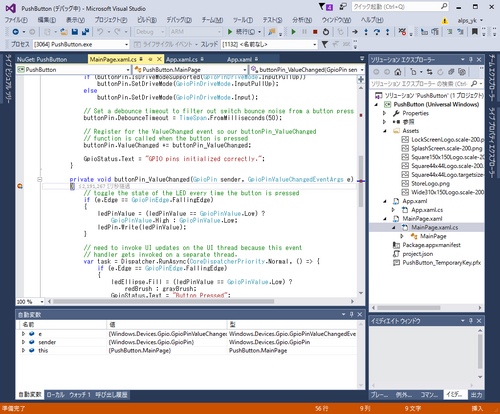Expand the 参照 references node
The width and height of the screenshot is (500, 414).
click(x=385, y=122)
